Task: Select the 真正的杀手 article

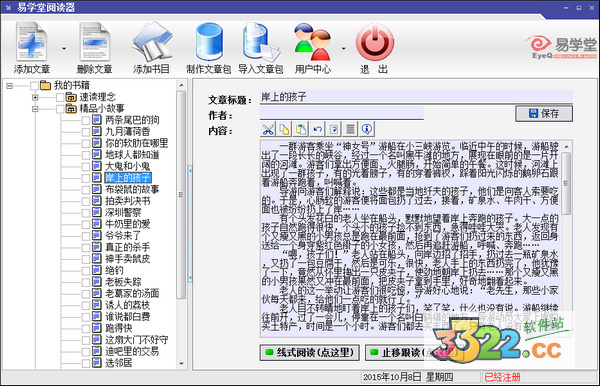Action: (x=128, y=247)
